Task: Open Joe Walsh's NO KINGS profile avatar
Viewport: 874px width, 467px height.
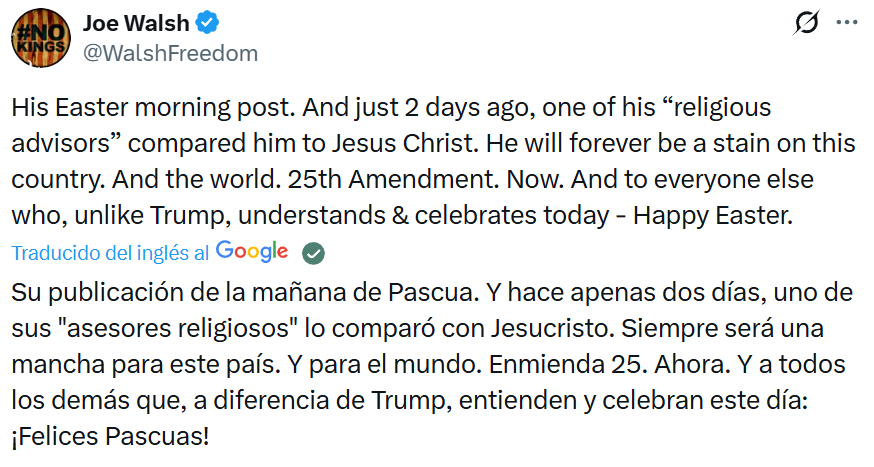Action: 39,39
